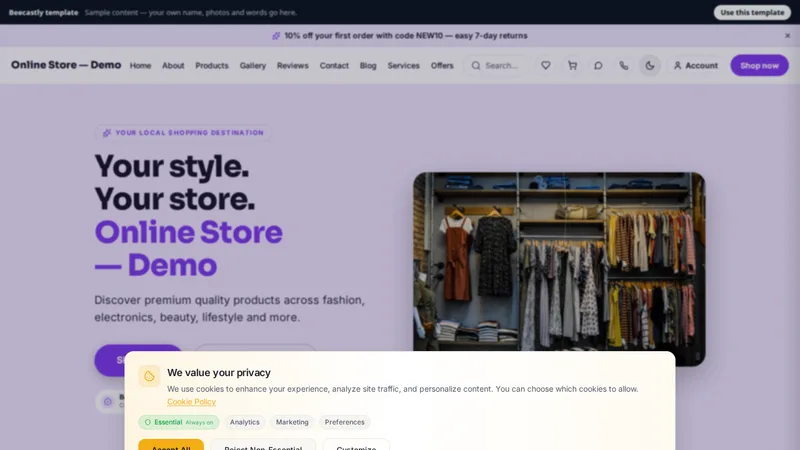Viewport: 800px width, 450px height.
Task: Click Use this template button
Action: (752, 12)
